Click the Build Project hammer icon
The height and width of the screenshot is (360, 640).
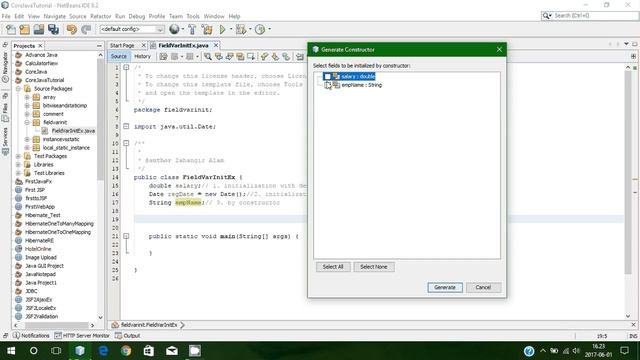(192, 29)
